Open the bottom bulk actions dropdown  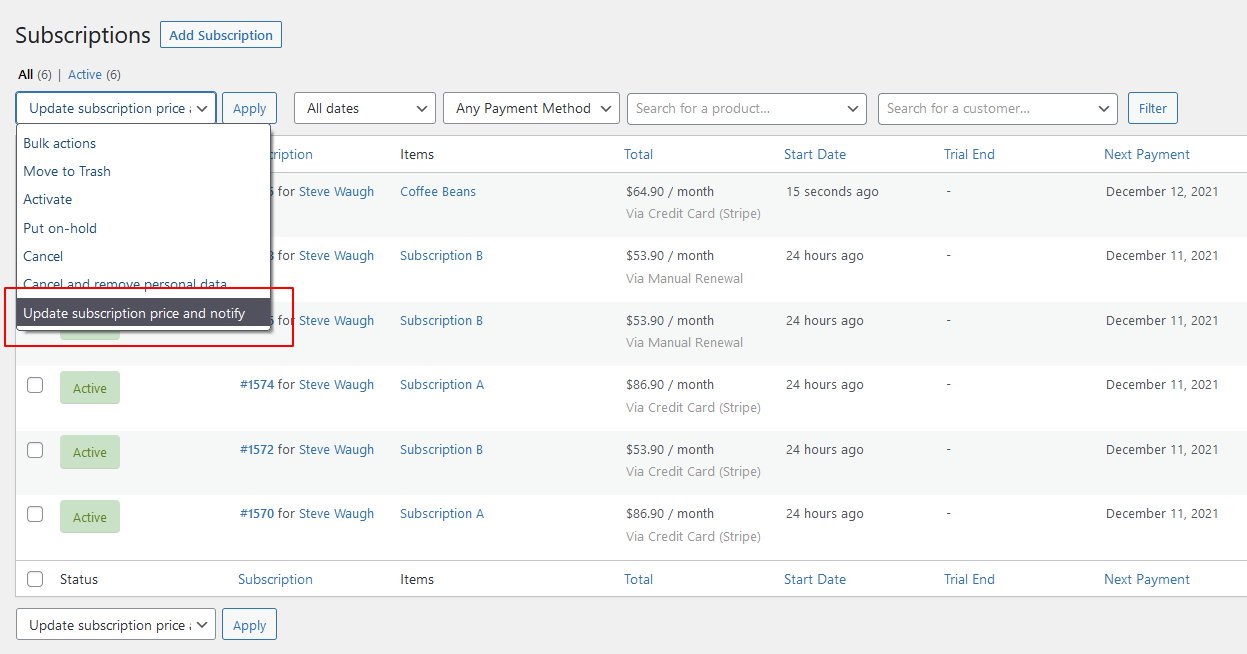pos(115,624)
